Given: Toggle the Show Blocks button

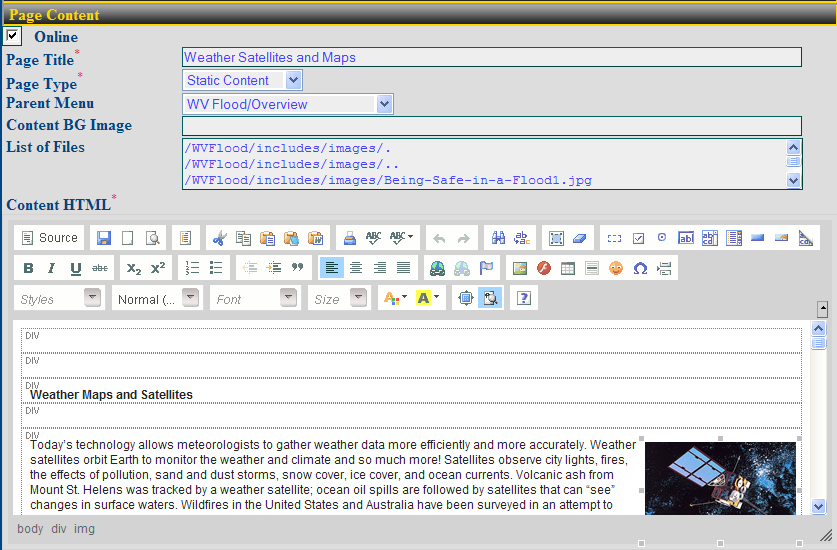Looking at the screenshot, I should click(x=490, y=298).
